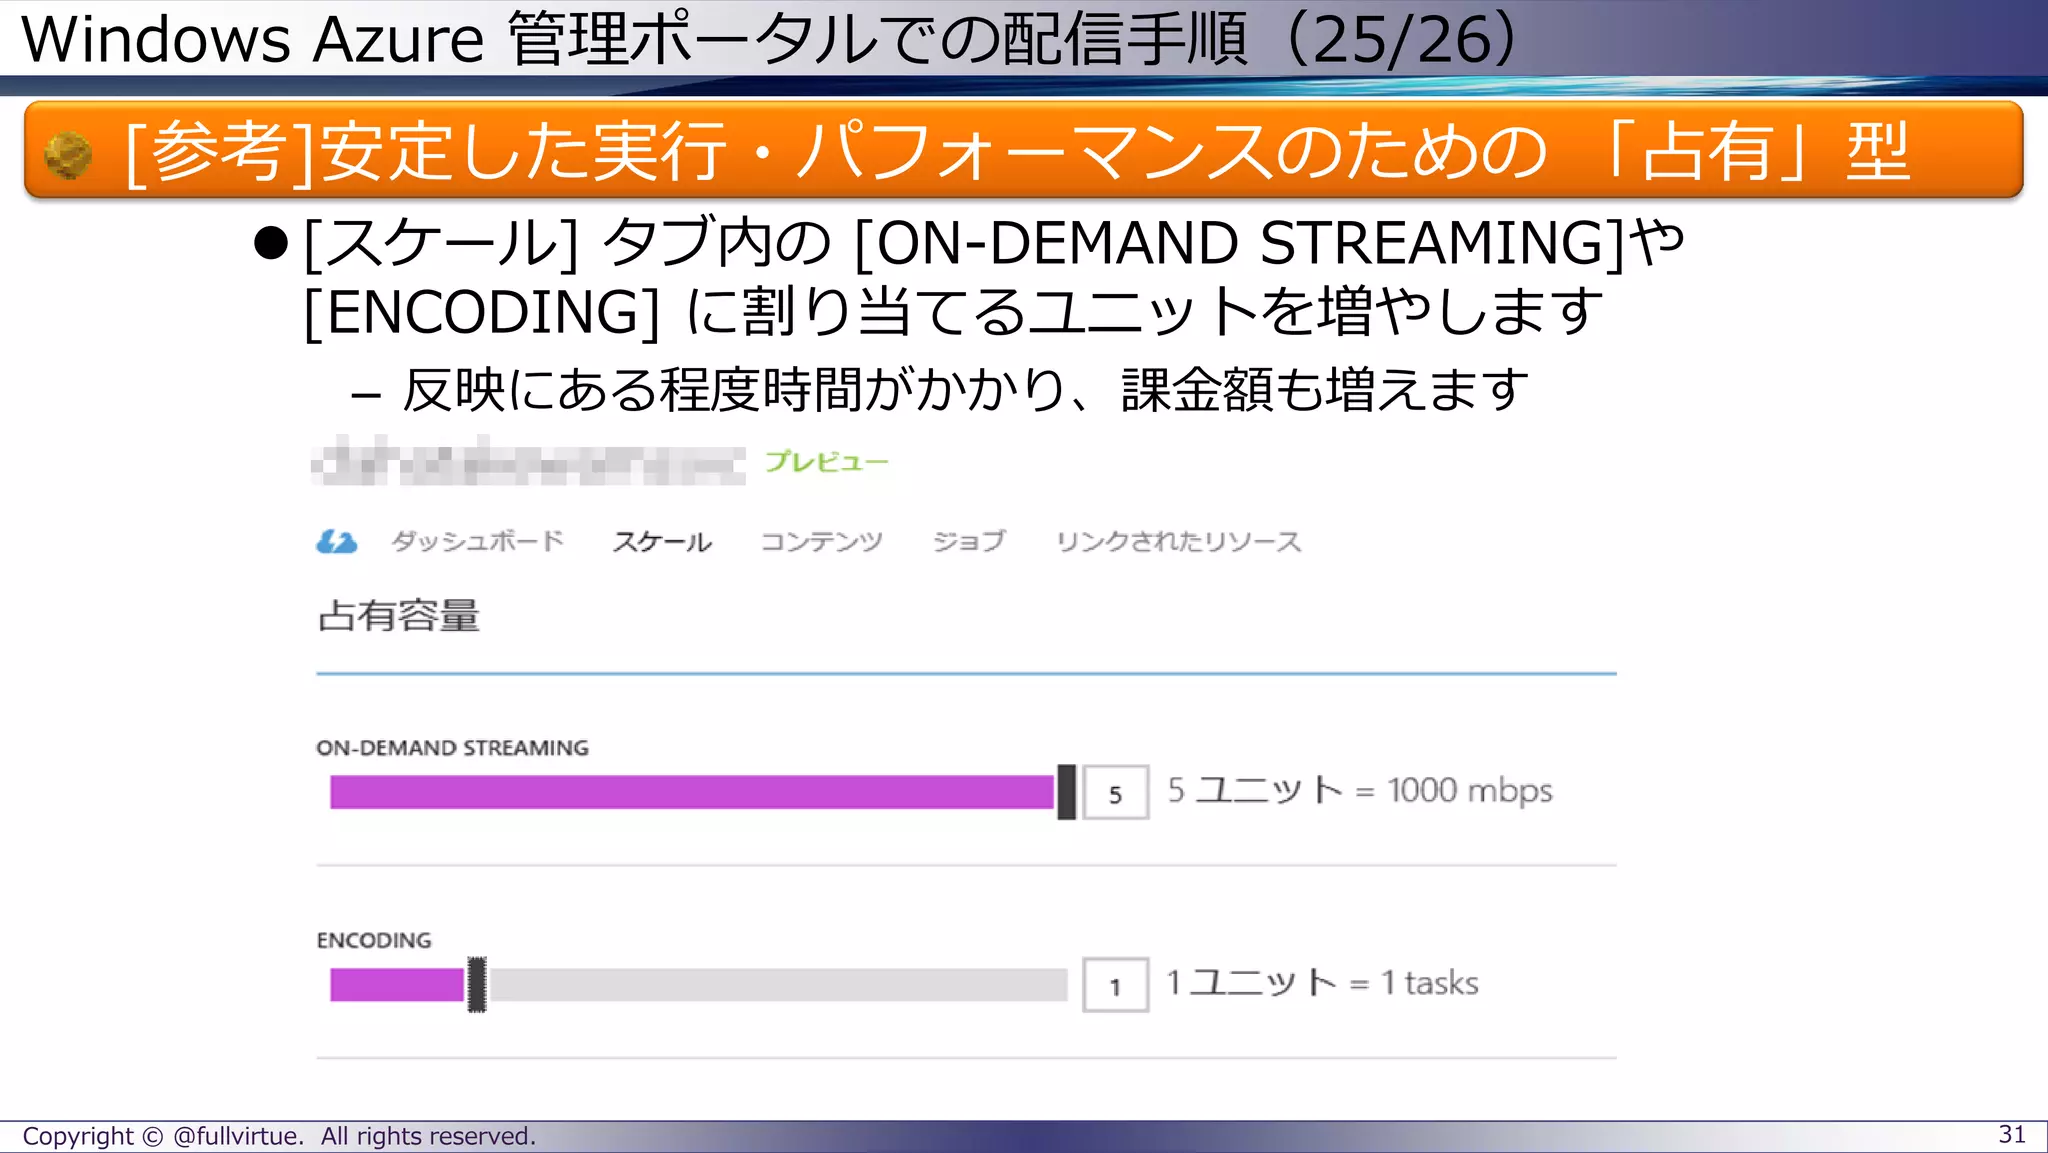Click the ON-DEMAND STREAMING label
This screenshot has height=1153, width=2048.
pos(452,748)
